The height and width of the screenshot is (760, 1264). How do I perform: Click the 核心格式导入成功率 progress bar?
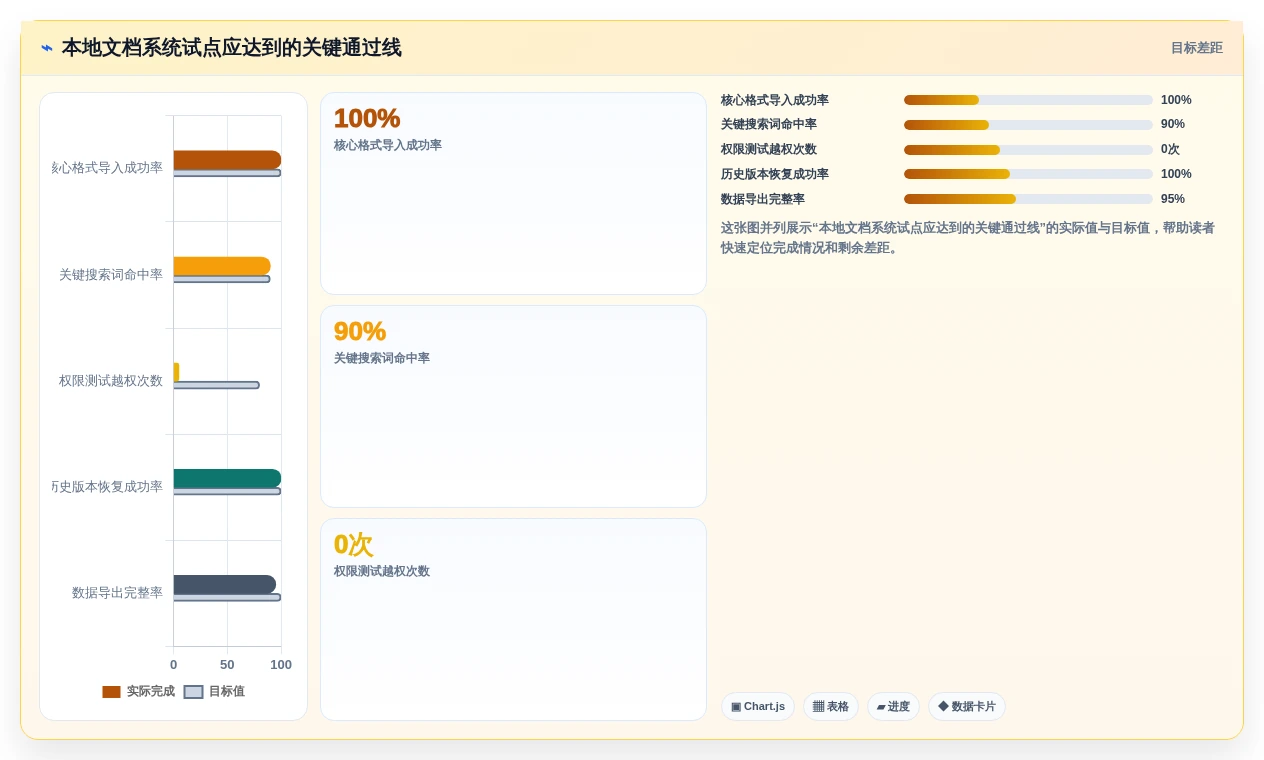point(1028,100)
